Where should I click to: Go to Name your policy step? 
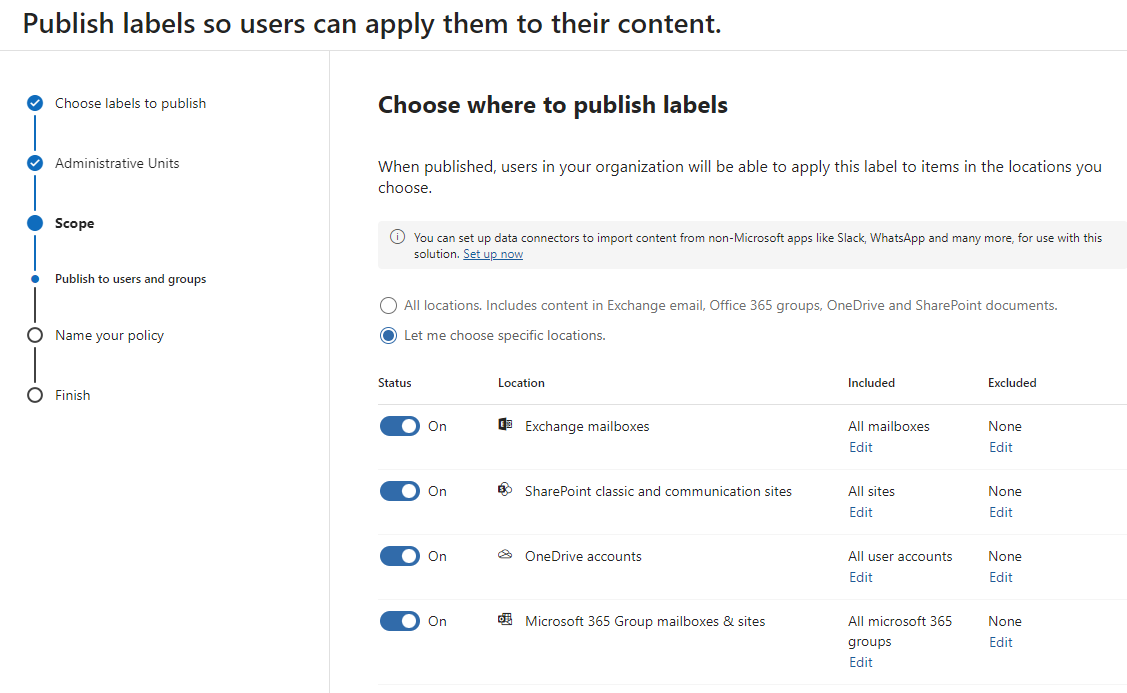click(x=109, y=335)
